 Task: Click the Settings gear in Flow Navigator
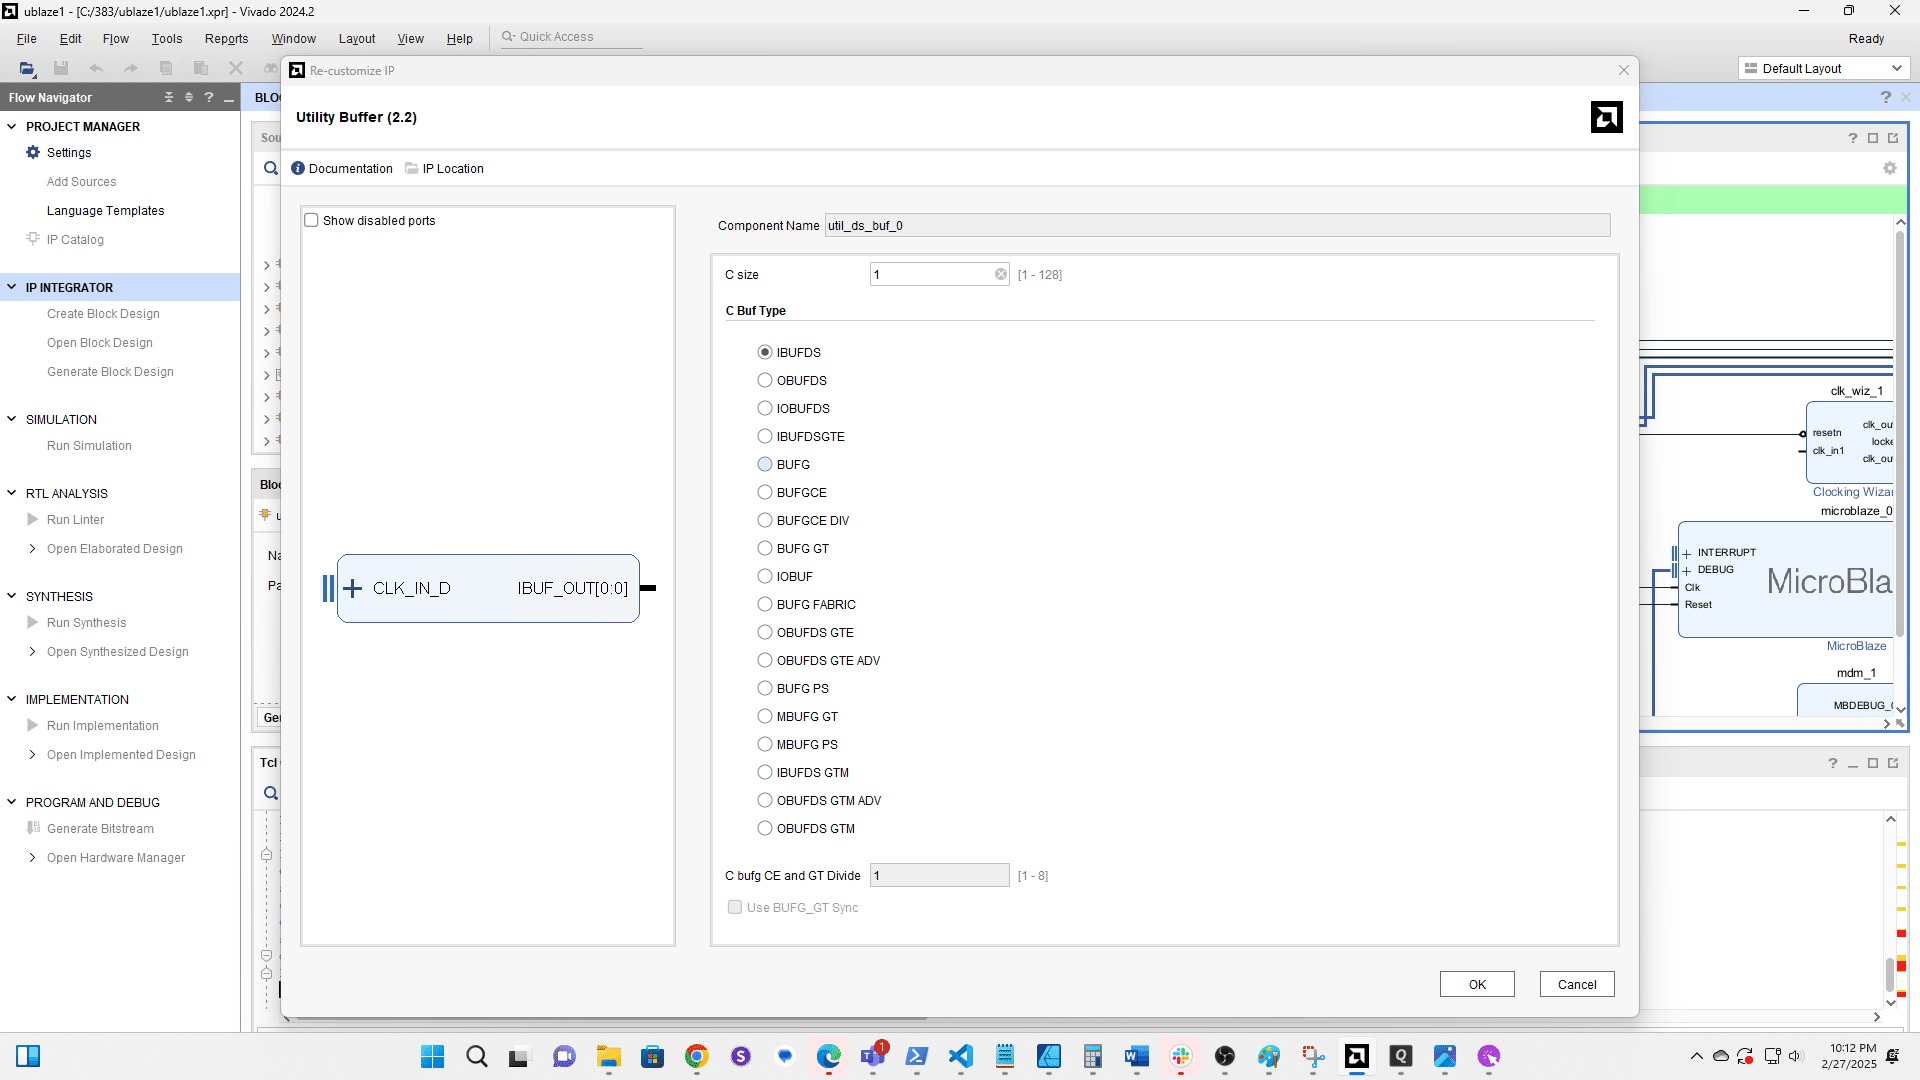pyautogui.click(x=33, y=152)
